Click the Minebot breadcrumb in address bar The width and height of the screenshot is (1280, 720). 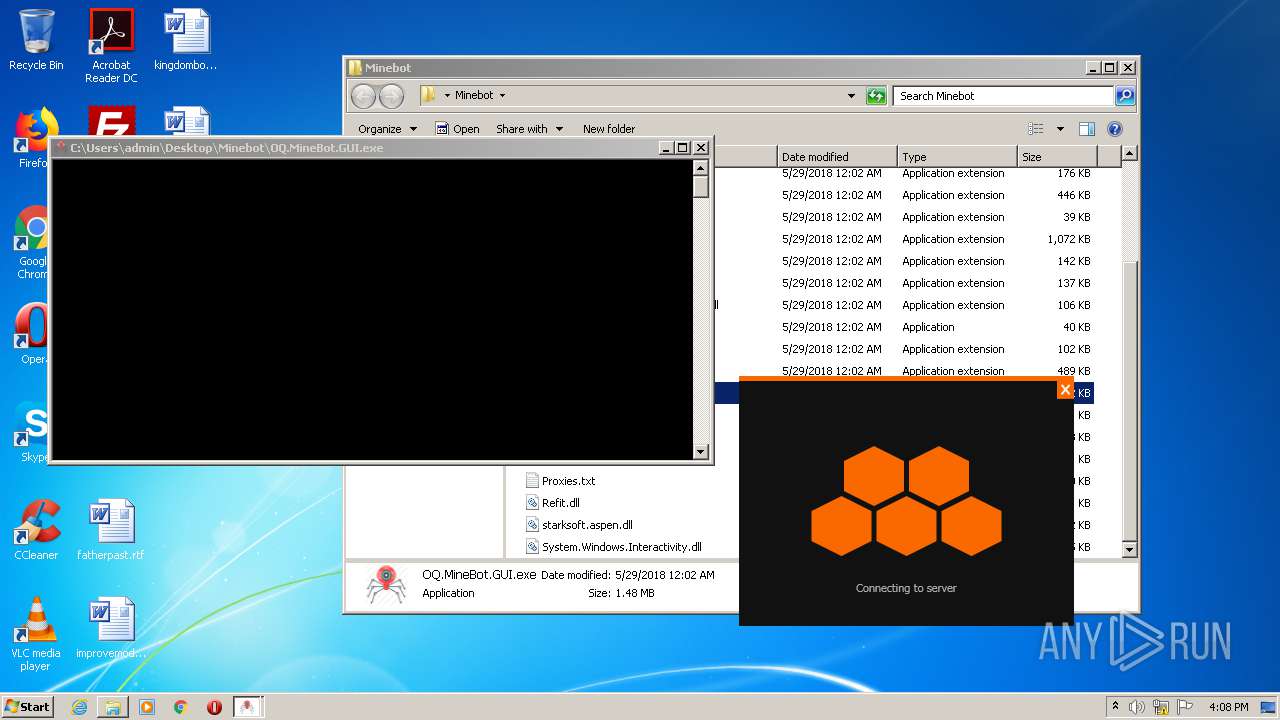coord(474,96)
